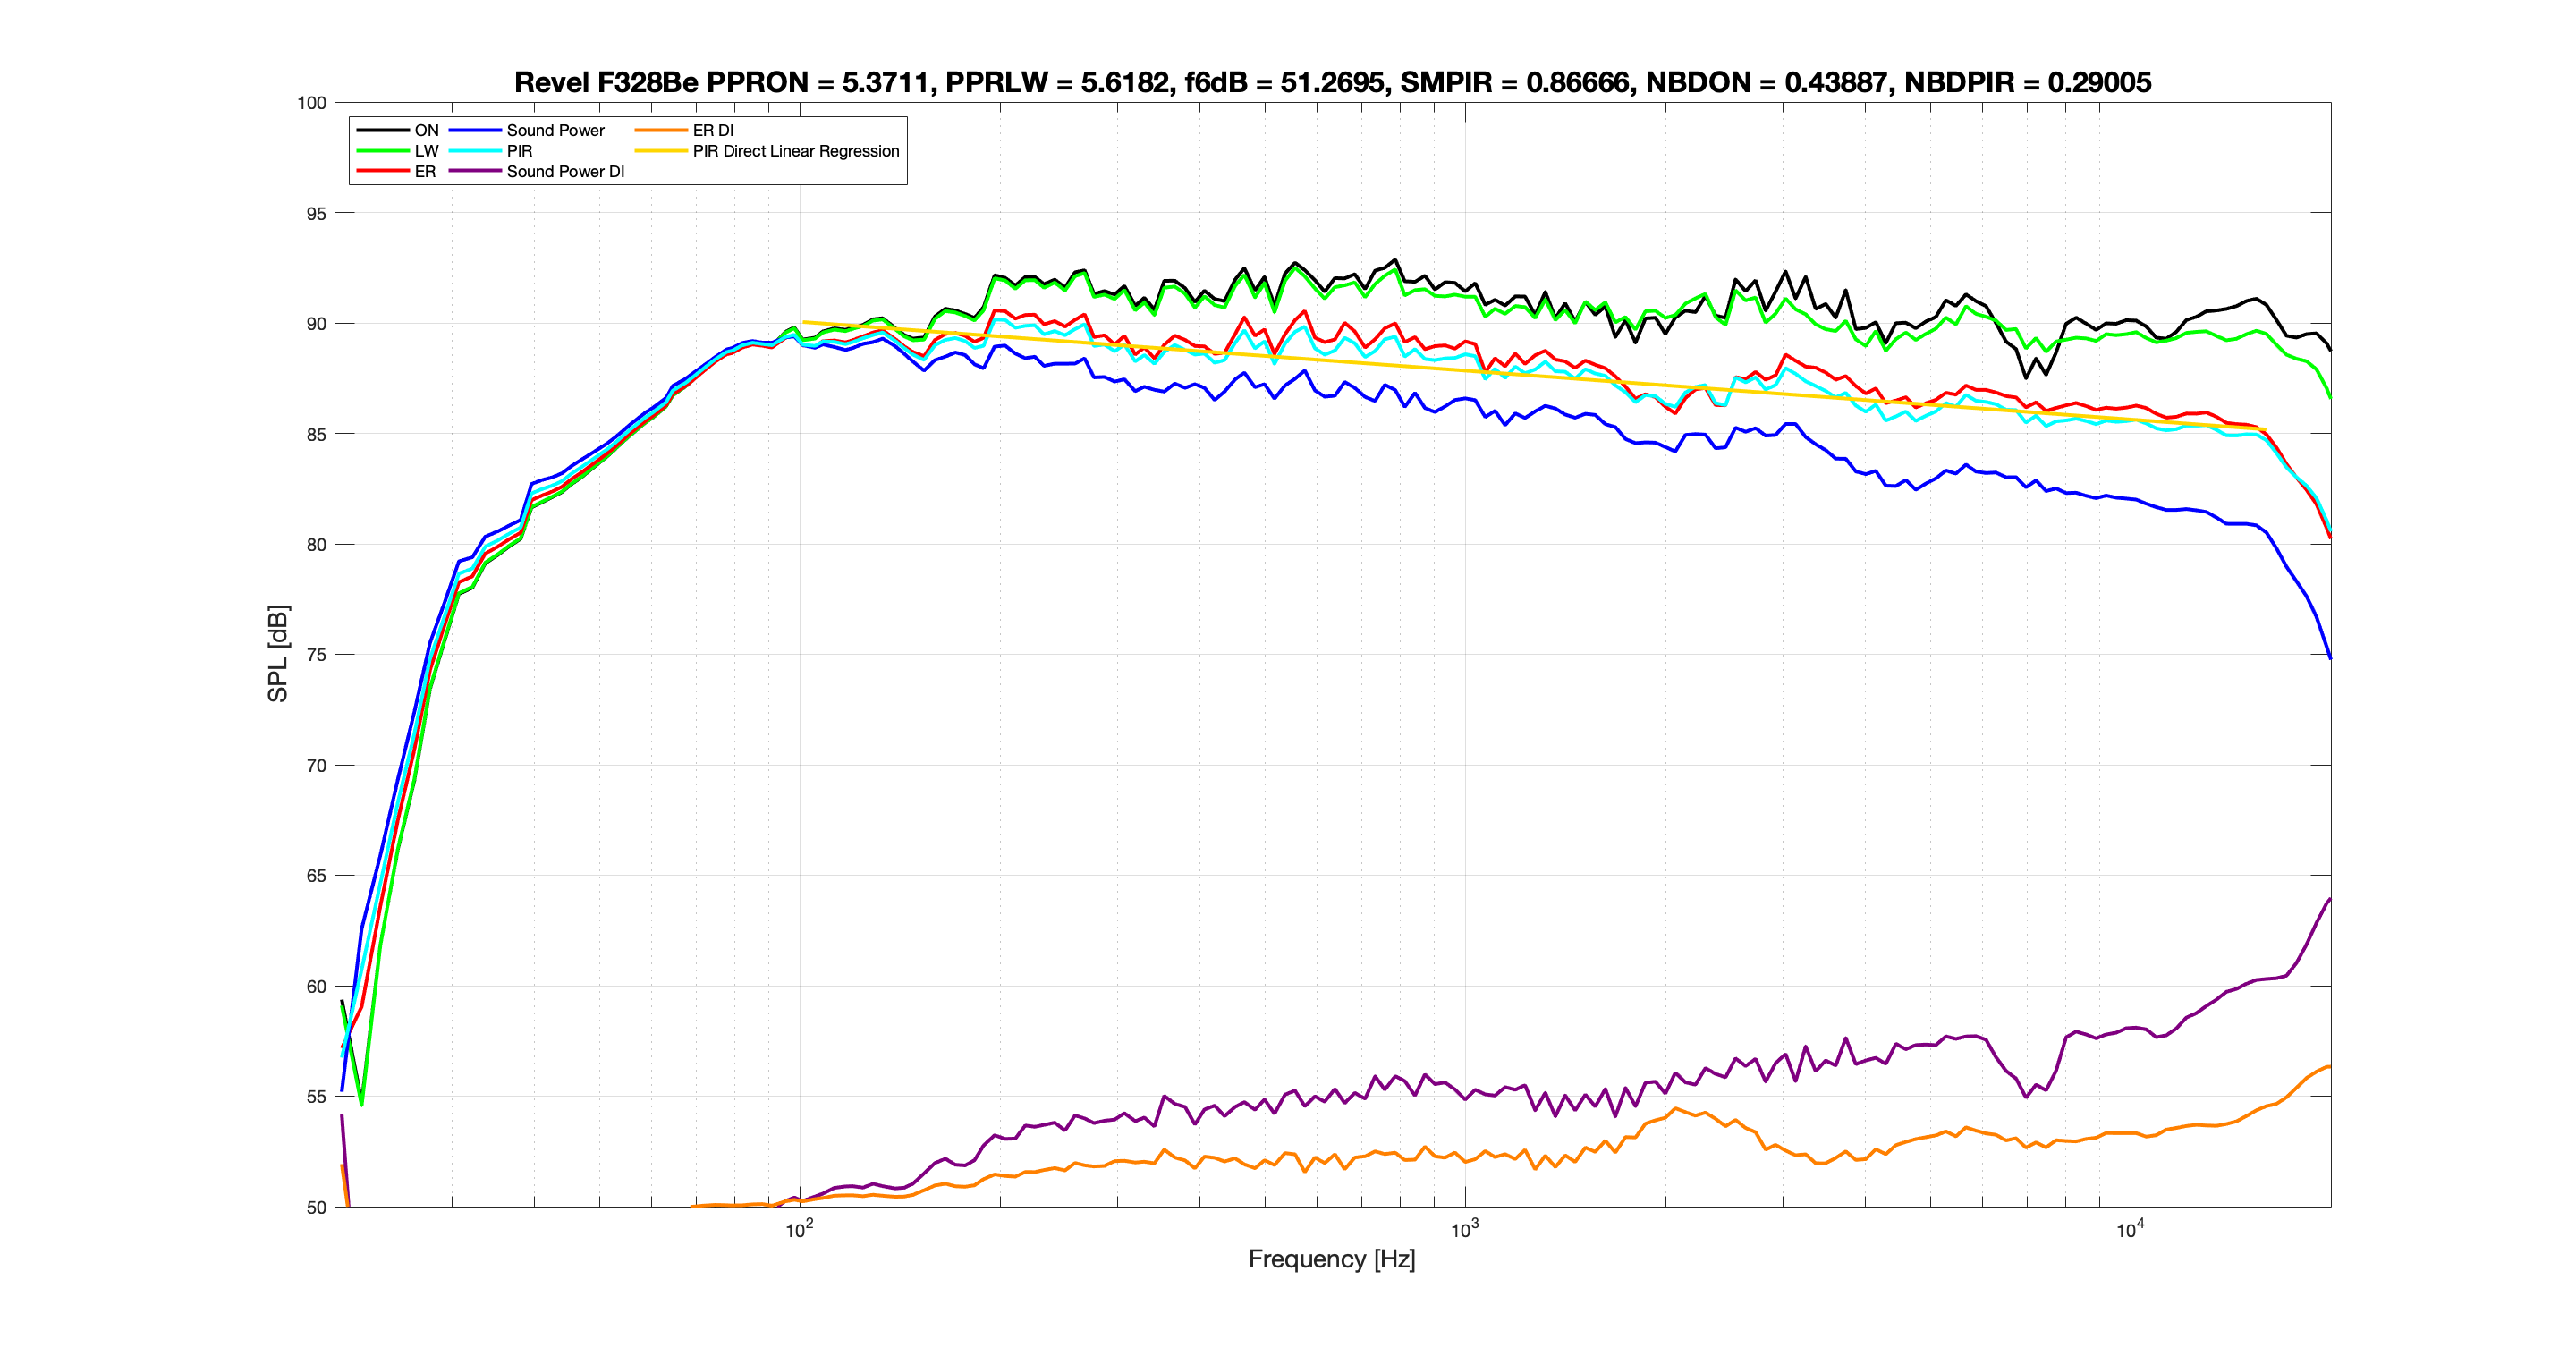This screenshot has height=1356, width=2576.
Task: Click the PIR Direct Linear Regression label
Action: point(796,151)
